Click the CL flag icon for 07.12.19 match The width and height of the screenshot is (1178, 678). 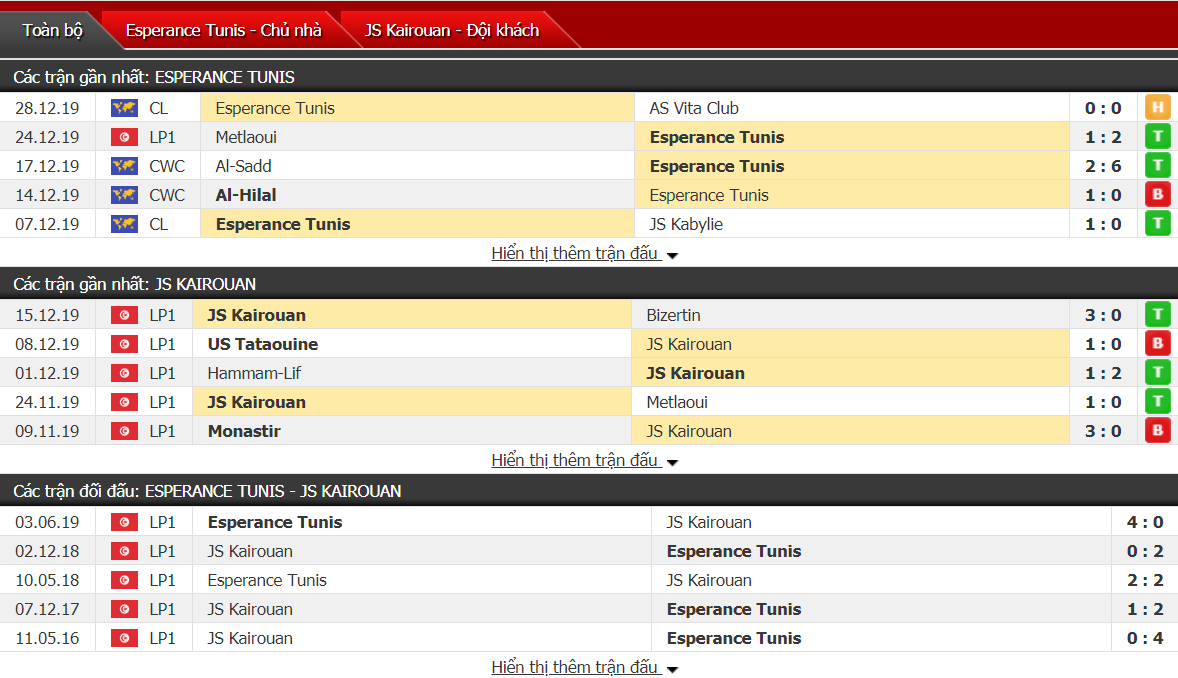tap(124, 224)
